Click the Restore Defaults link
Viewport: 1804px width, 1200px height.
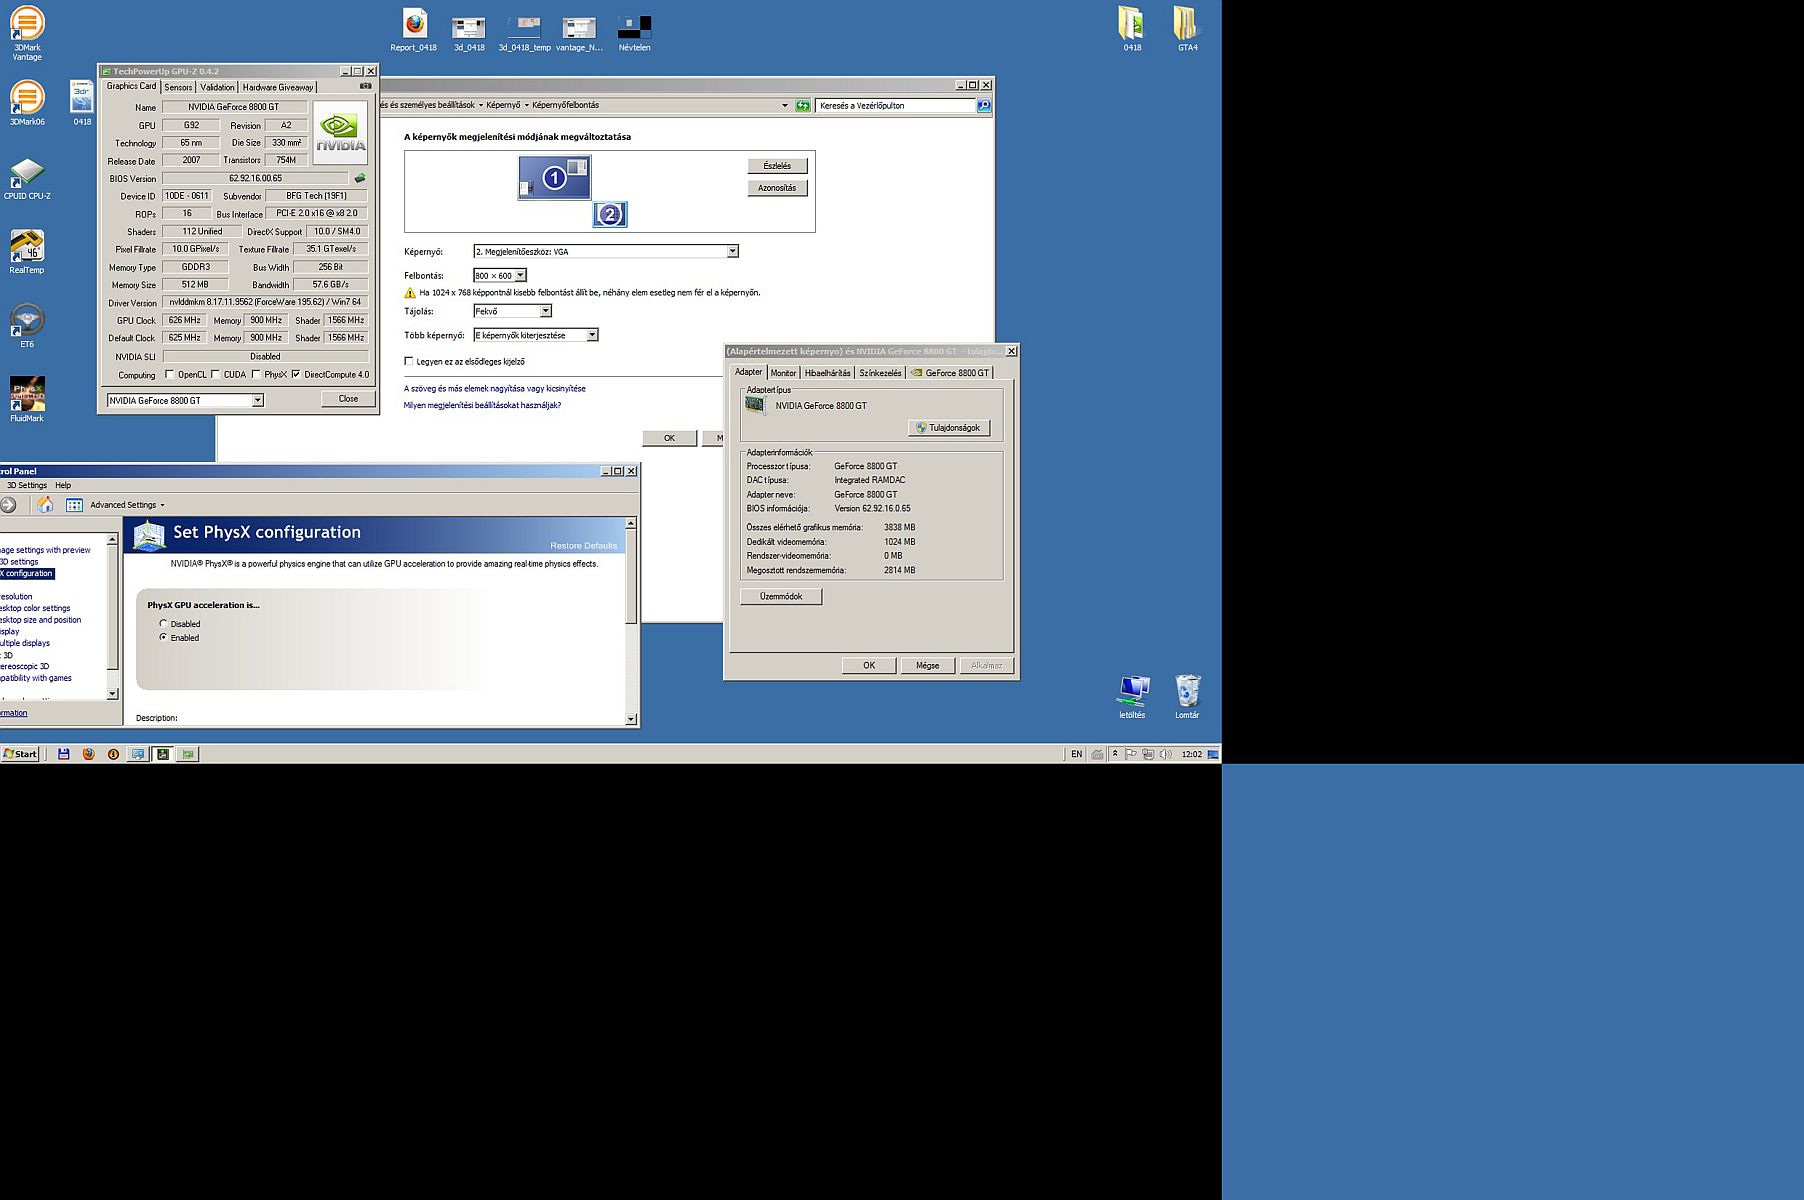coord(583,545)
